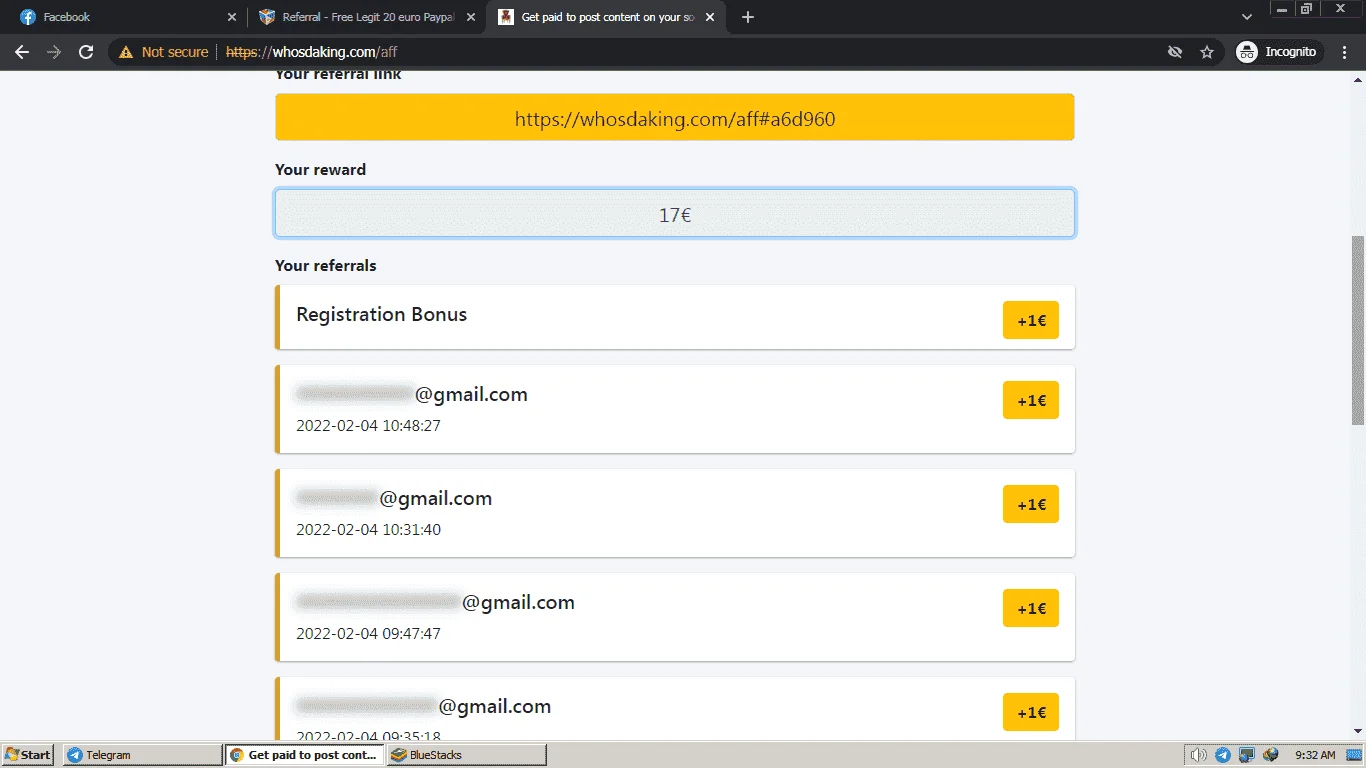1366x768 pixels.
Task: Click the Your reward label
Action: click(320, 170)
